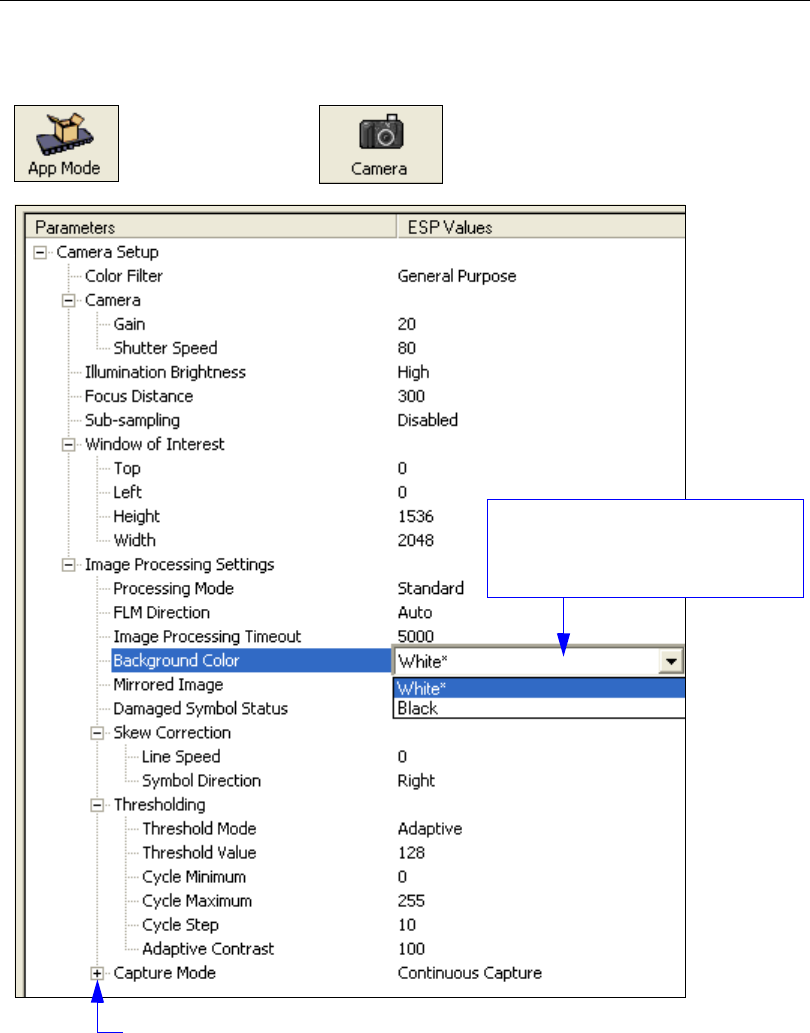Click the Standard processing mode value
Screen dimensions: 810x1033
point(431,588)
